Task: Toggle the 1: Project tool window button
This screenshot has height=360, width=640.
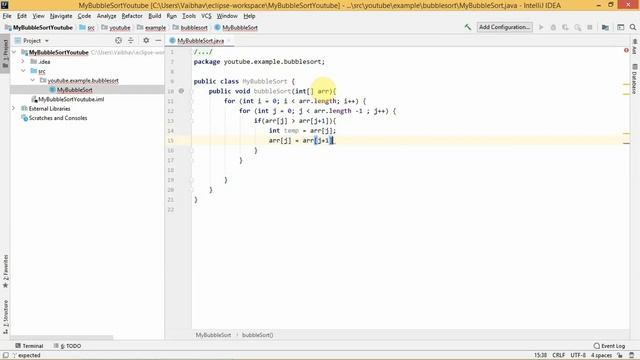Action: point(5,53)
